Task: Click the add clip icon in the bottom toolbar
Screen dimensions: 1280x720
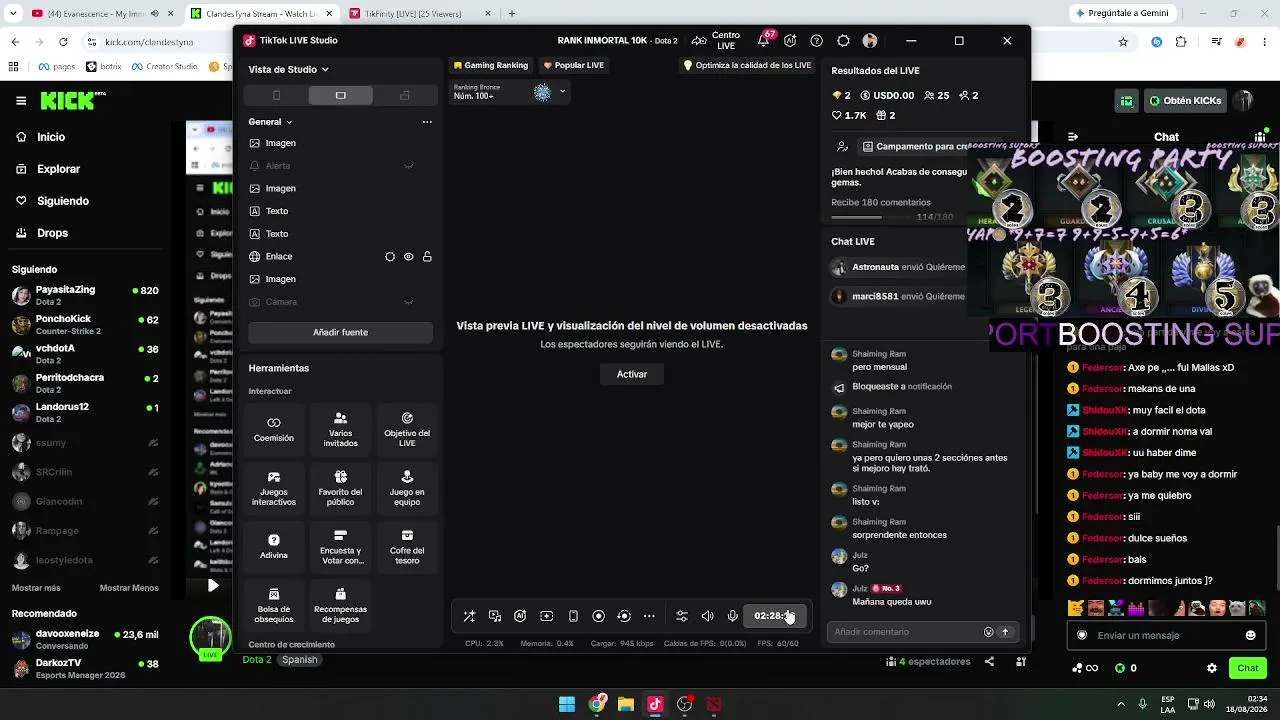Action: click(x=546, y=616)
